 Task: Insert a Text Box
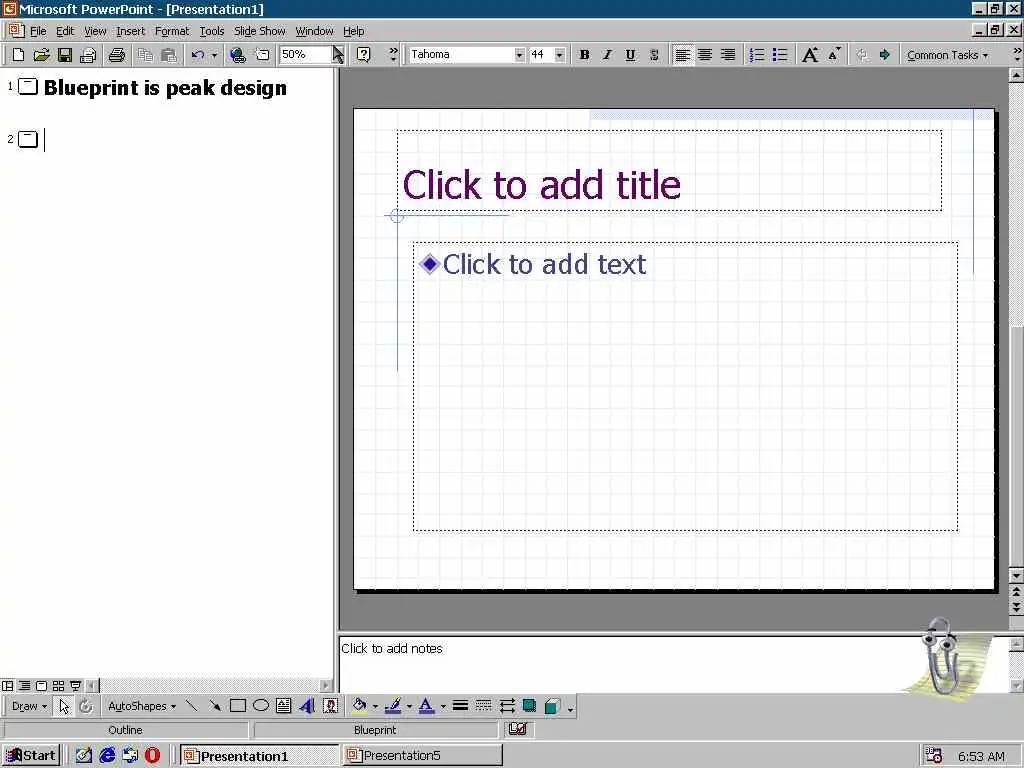[x=283, y=706]
